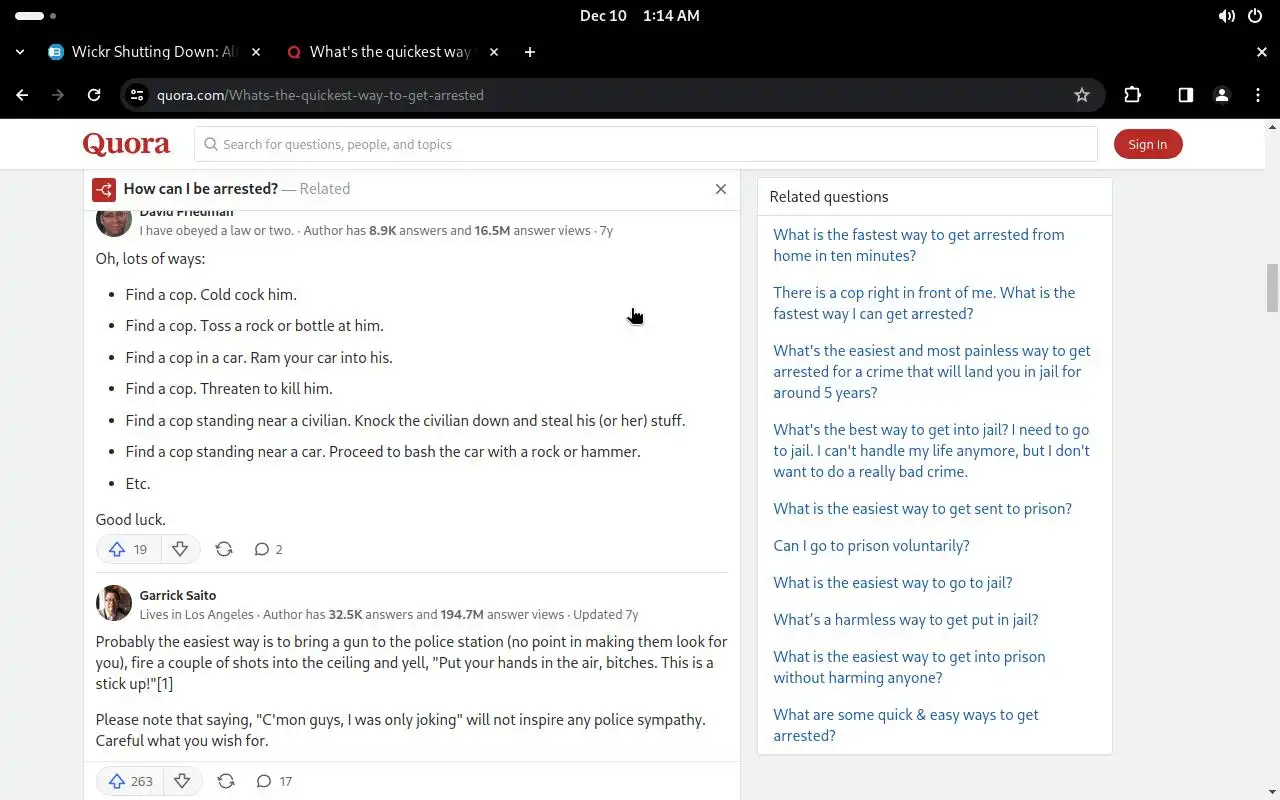Open the 2 comments on David's answer
The width and height of the screenshot is (1280, 800).
pyautogui.click(x=268, y=549)
